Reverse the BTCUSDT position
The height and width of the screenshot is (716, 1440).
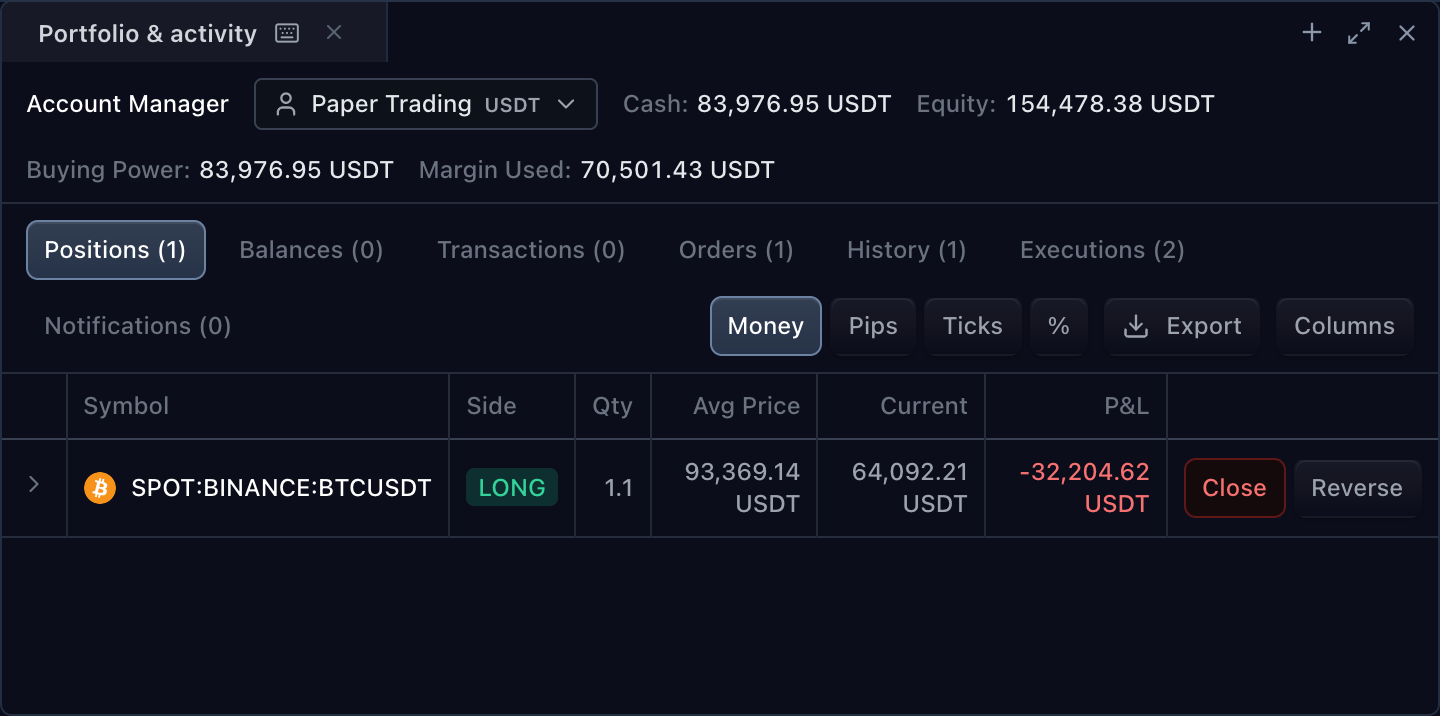pos(1357,488)
